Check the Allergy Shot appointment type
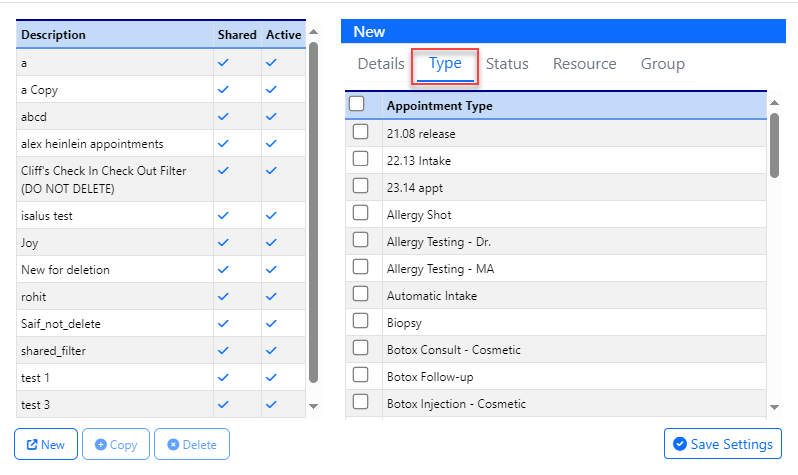 click(361, 213)
